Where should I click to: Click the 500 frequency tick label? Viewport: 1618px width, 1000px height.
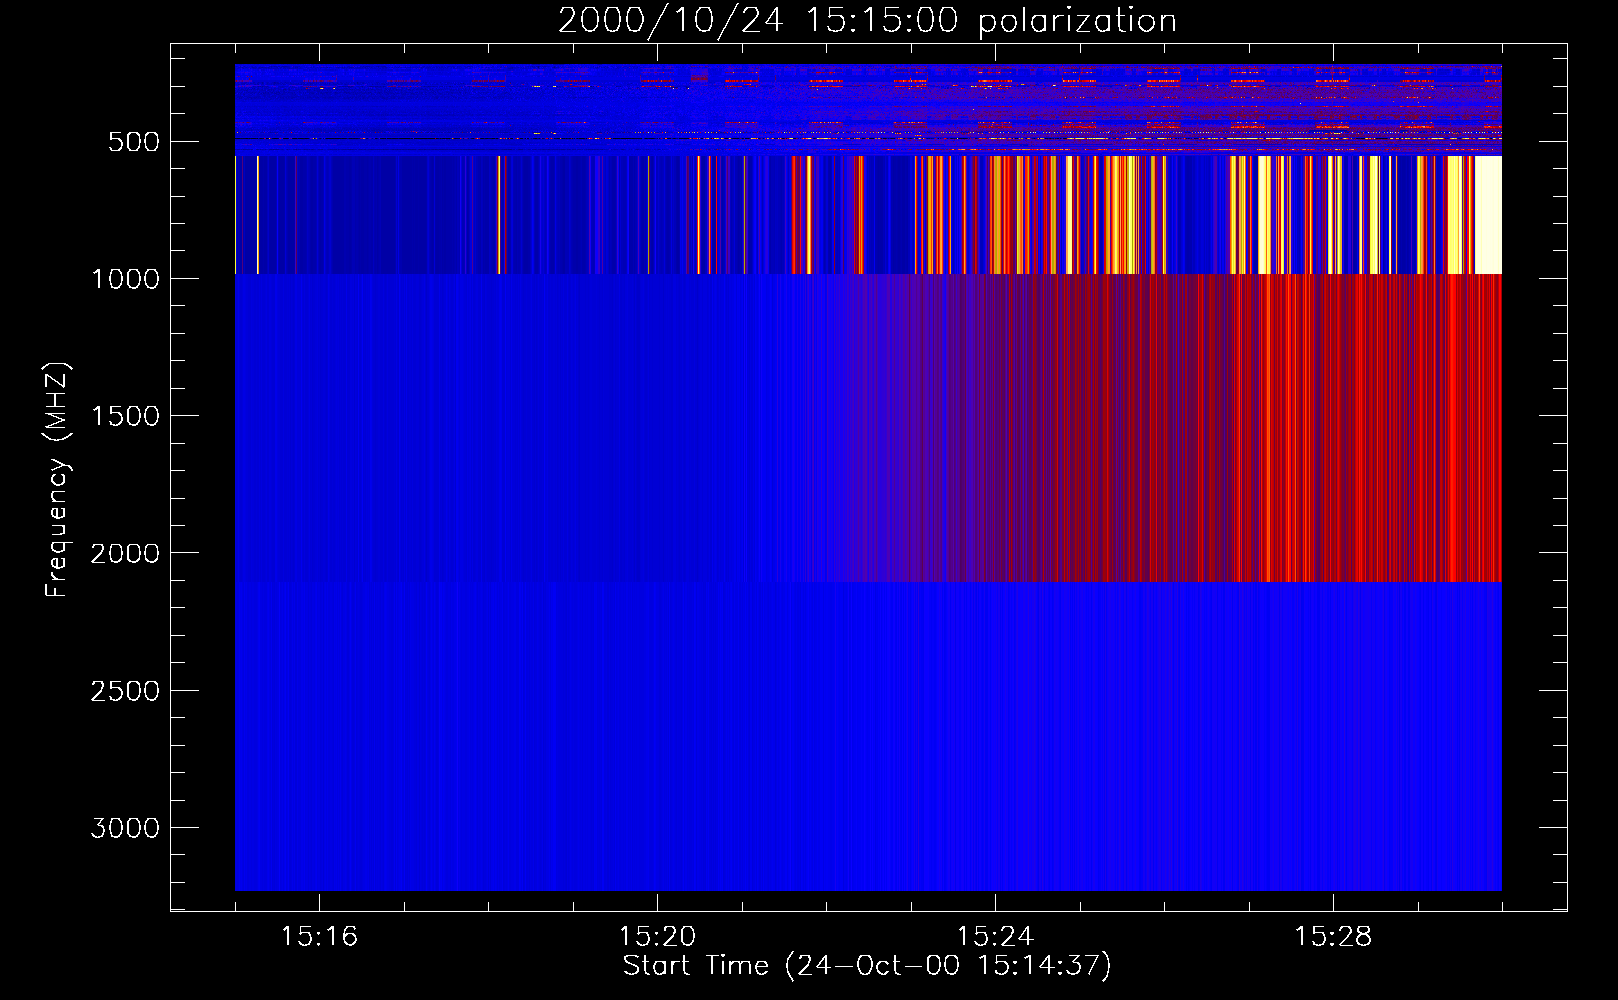(134, 142)
